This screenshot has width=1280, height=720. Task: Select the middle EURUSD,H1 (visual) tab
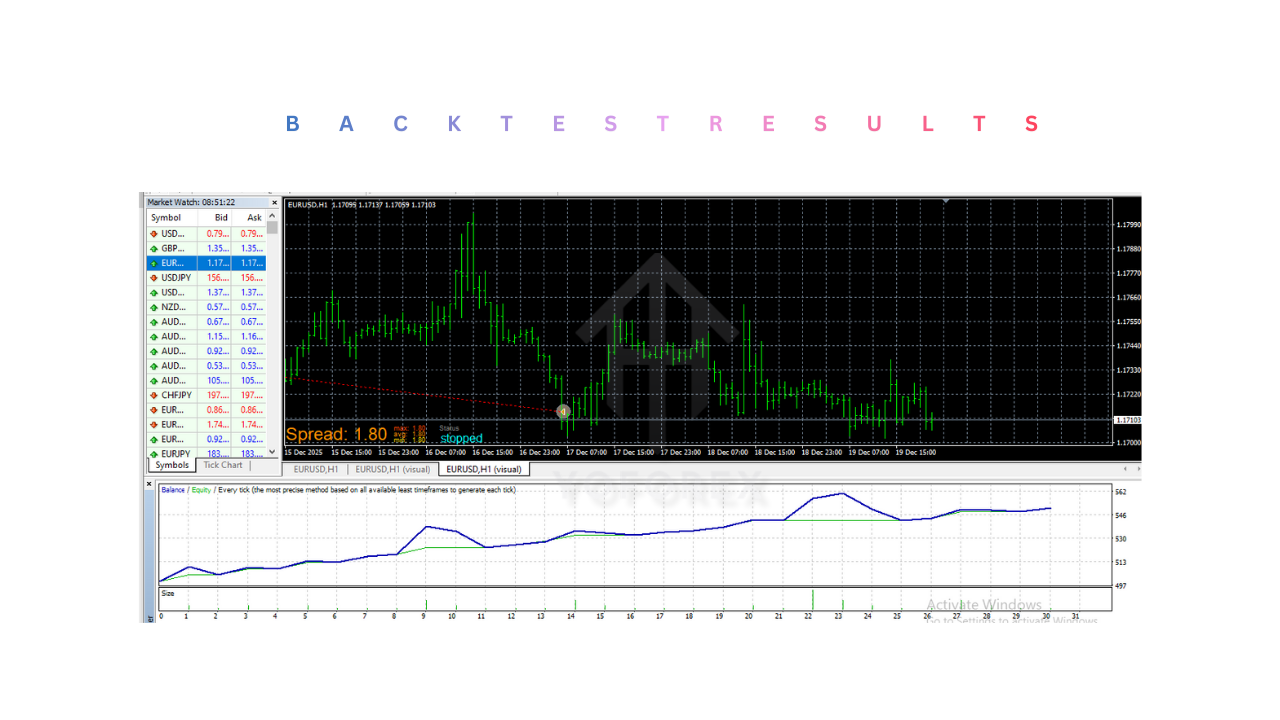(x=393, y=469)
